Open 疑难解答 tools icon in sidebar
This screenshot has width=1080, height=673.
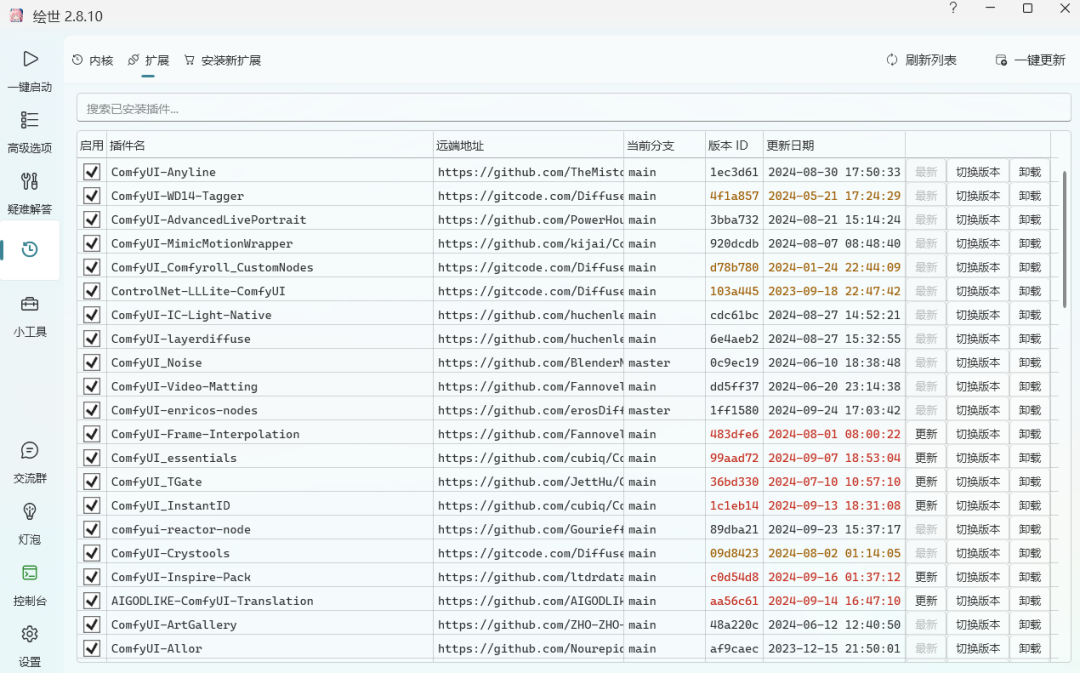(30, 181)
